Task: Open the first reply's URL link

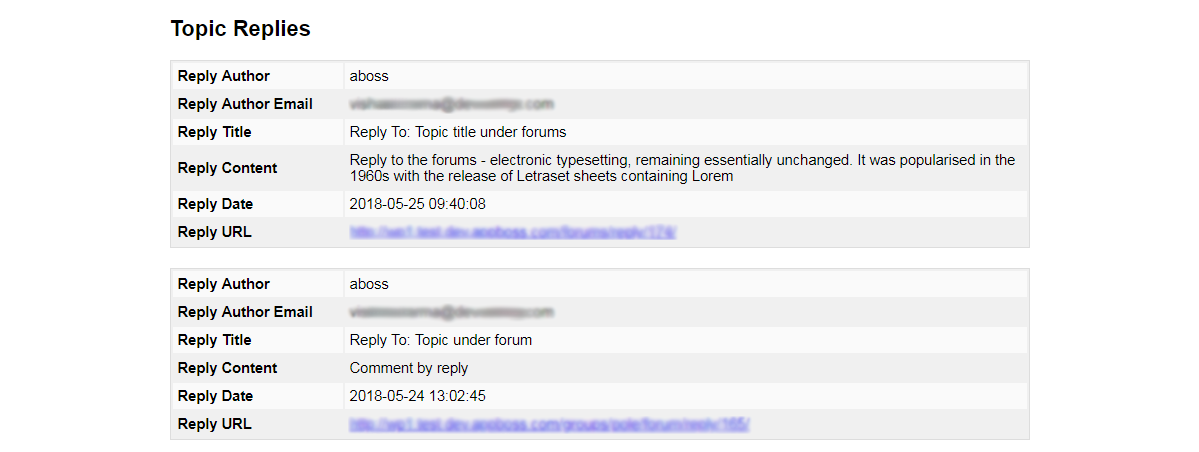Action: pos(513,232)
